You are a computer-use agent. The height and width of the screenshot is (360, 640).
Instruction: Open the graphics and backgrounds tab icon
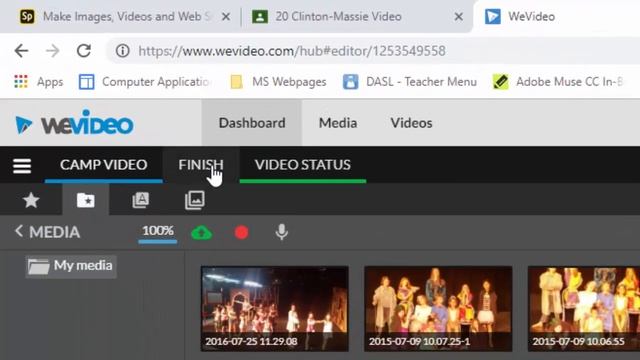[x=195, y=200]
